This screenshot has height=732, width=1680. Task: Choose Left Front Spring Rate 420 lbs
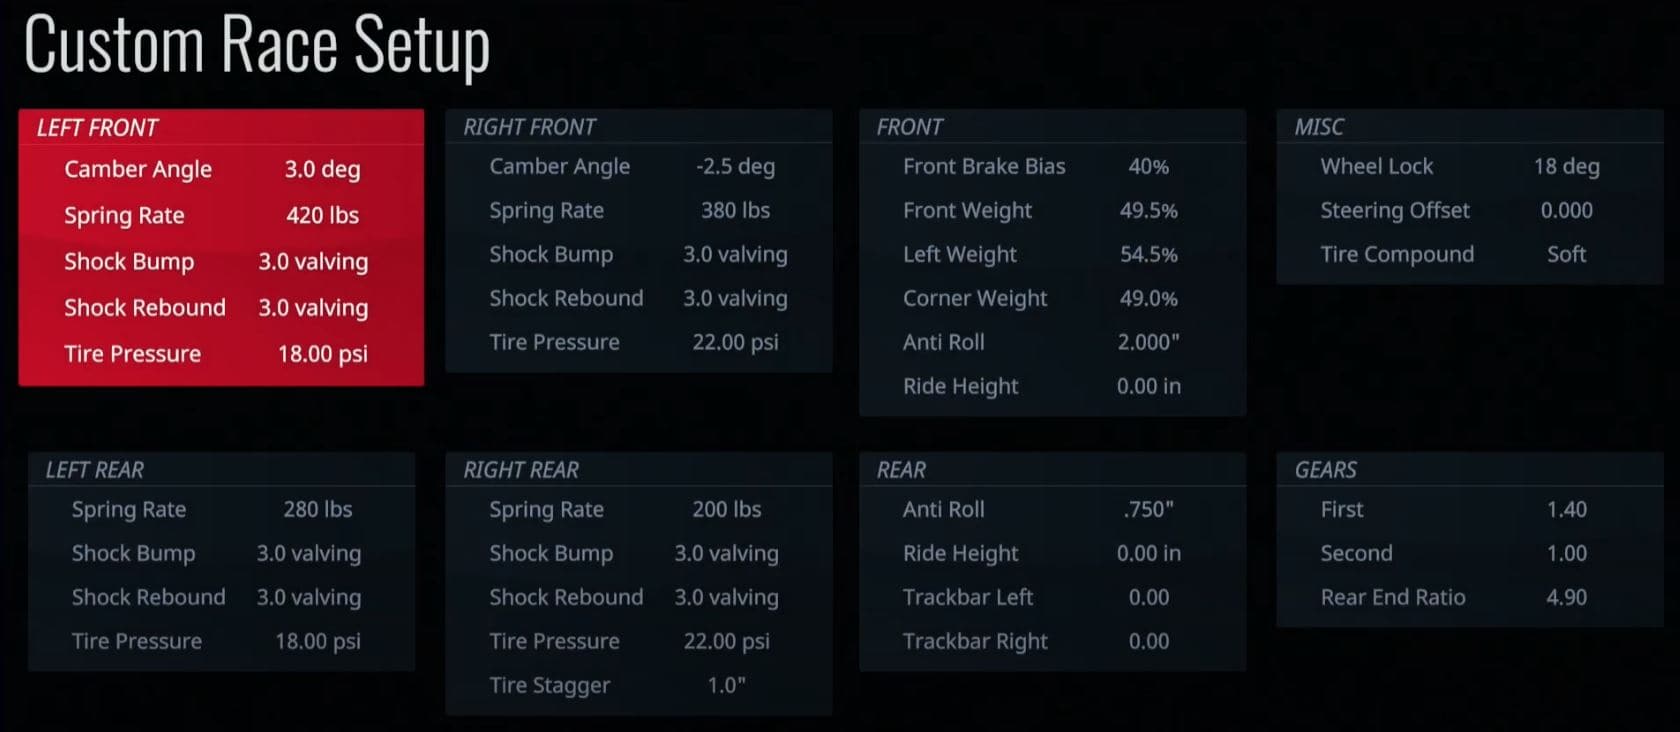[x=221, y=215]
